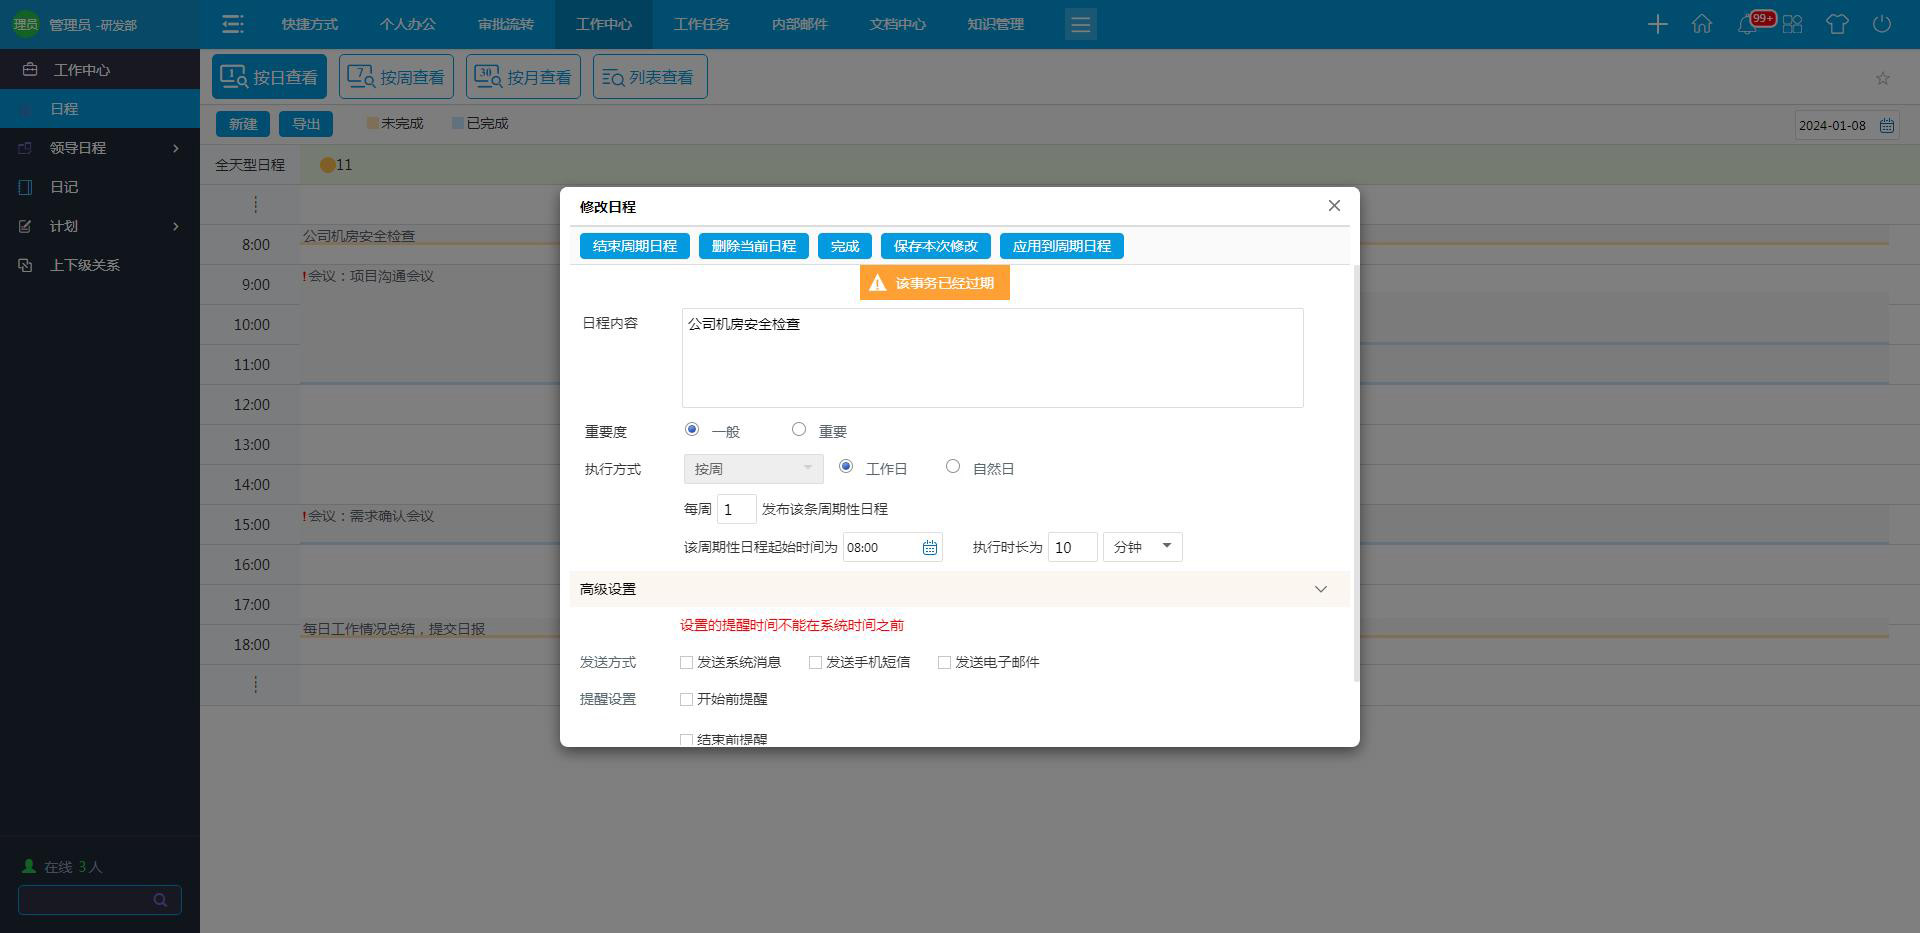Open the 分钟 duration unit dropdown
Viewport: 1920px width, 933px height.
tap(1141, 547)
